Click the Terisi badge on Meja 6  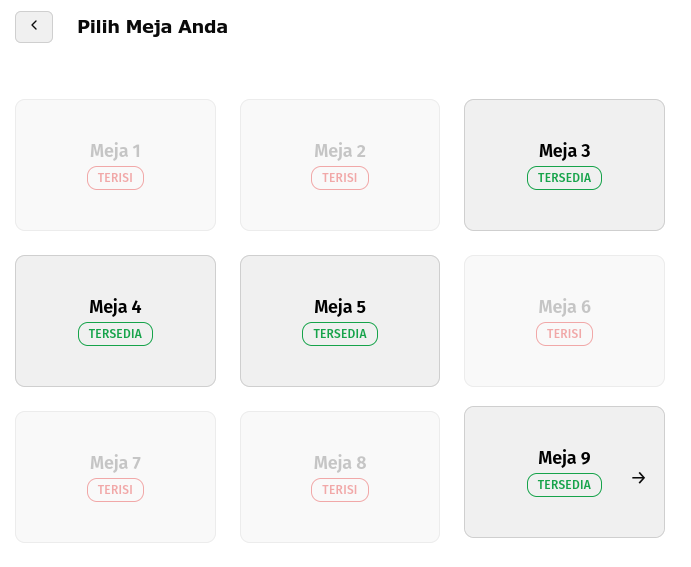click(564, 334)
